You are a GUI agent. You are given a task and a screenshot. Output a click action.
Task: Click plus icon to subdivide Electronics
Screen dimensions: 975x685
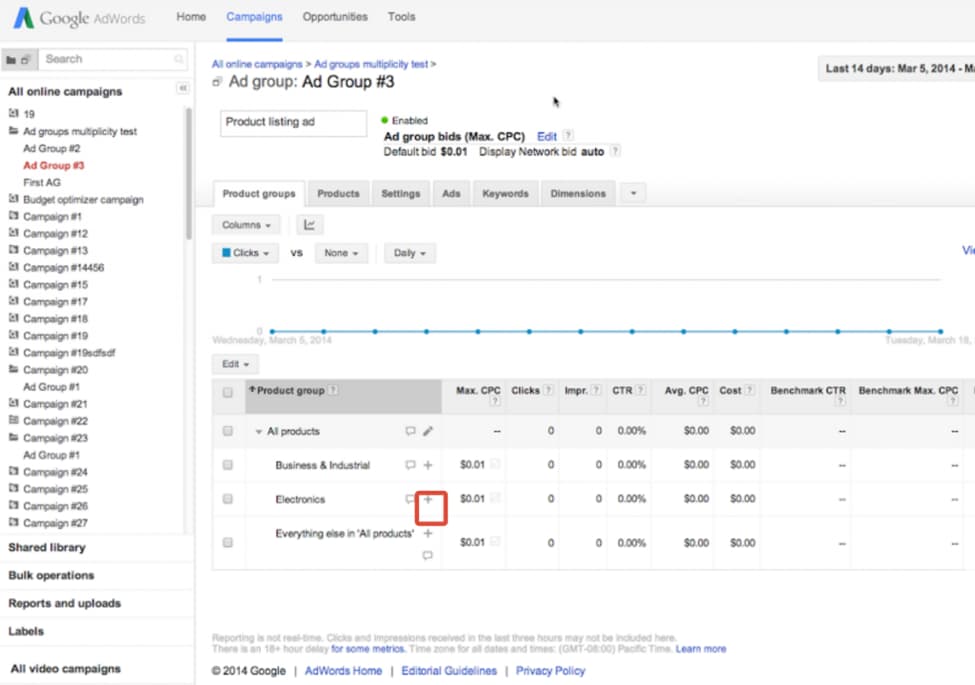(x=428, y=499)
